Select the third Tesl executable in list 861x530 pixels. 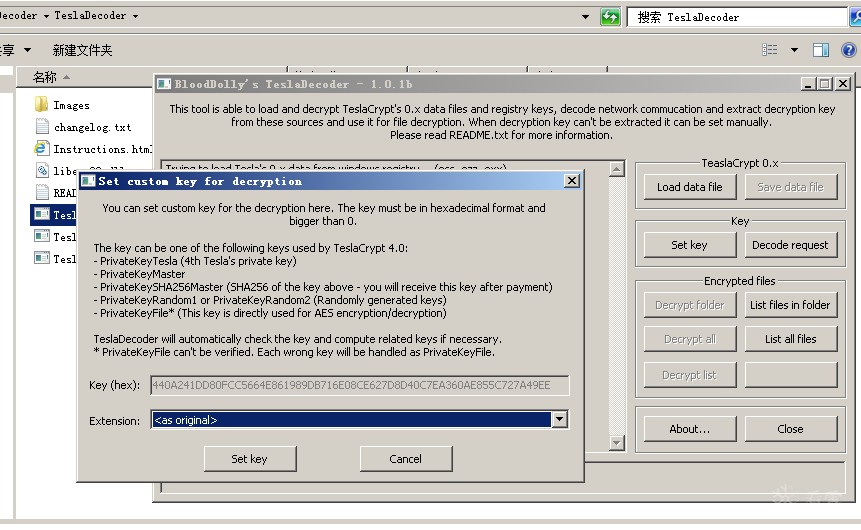[42, 258]
